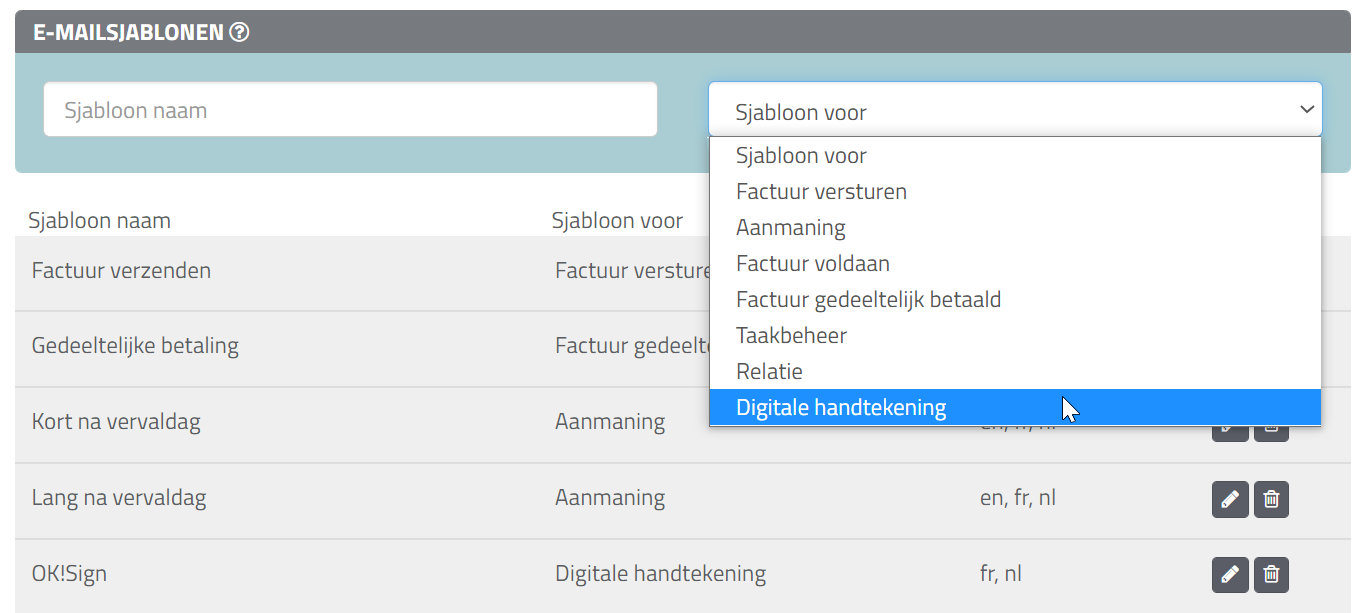Screen dimensions: 1354x613
Task: Pick Factuur voldaan in the list
Action: [812, 263]
